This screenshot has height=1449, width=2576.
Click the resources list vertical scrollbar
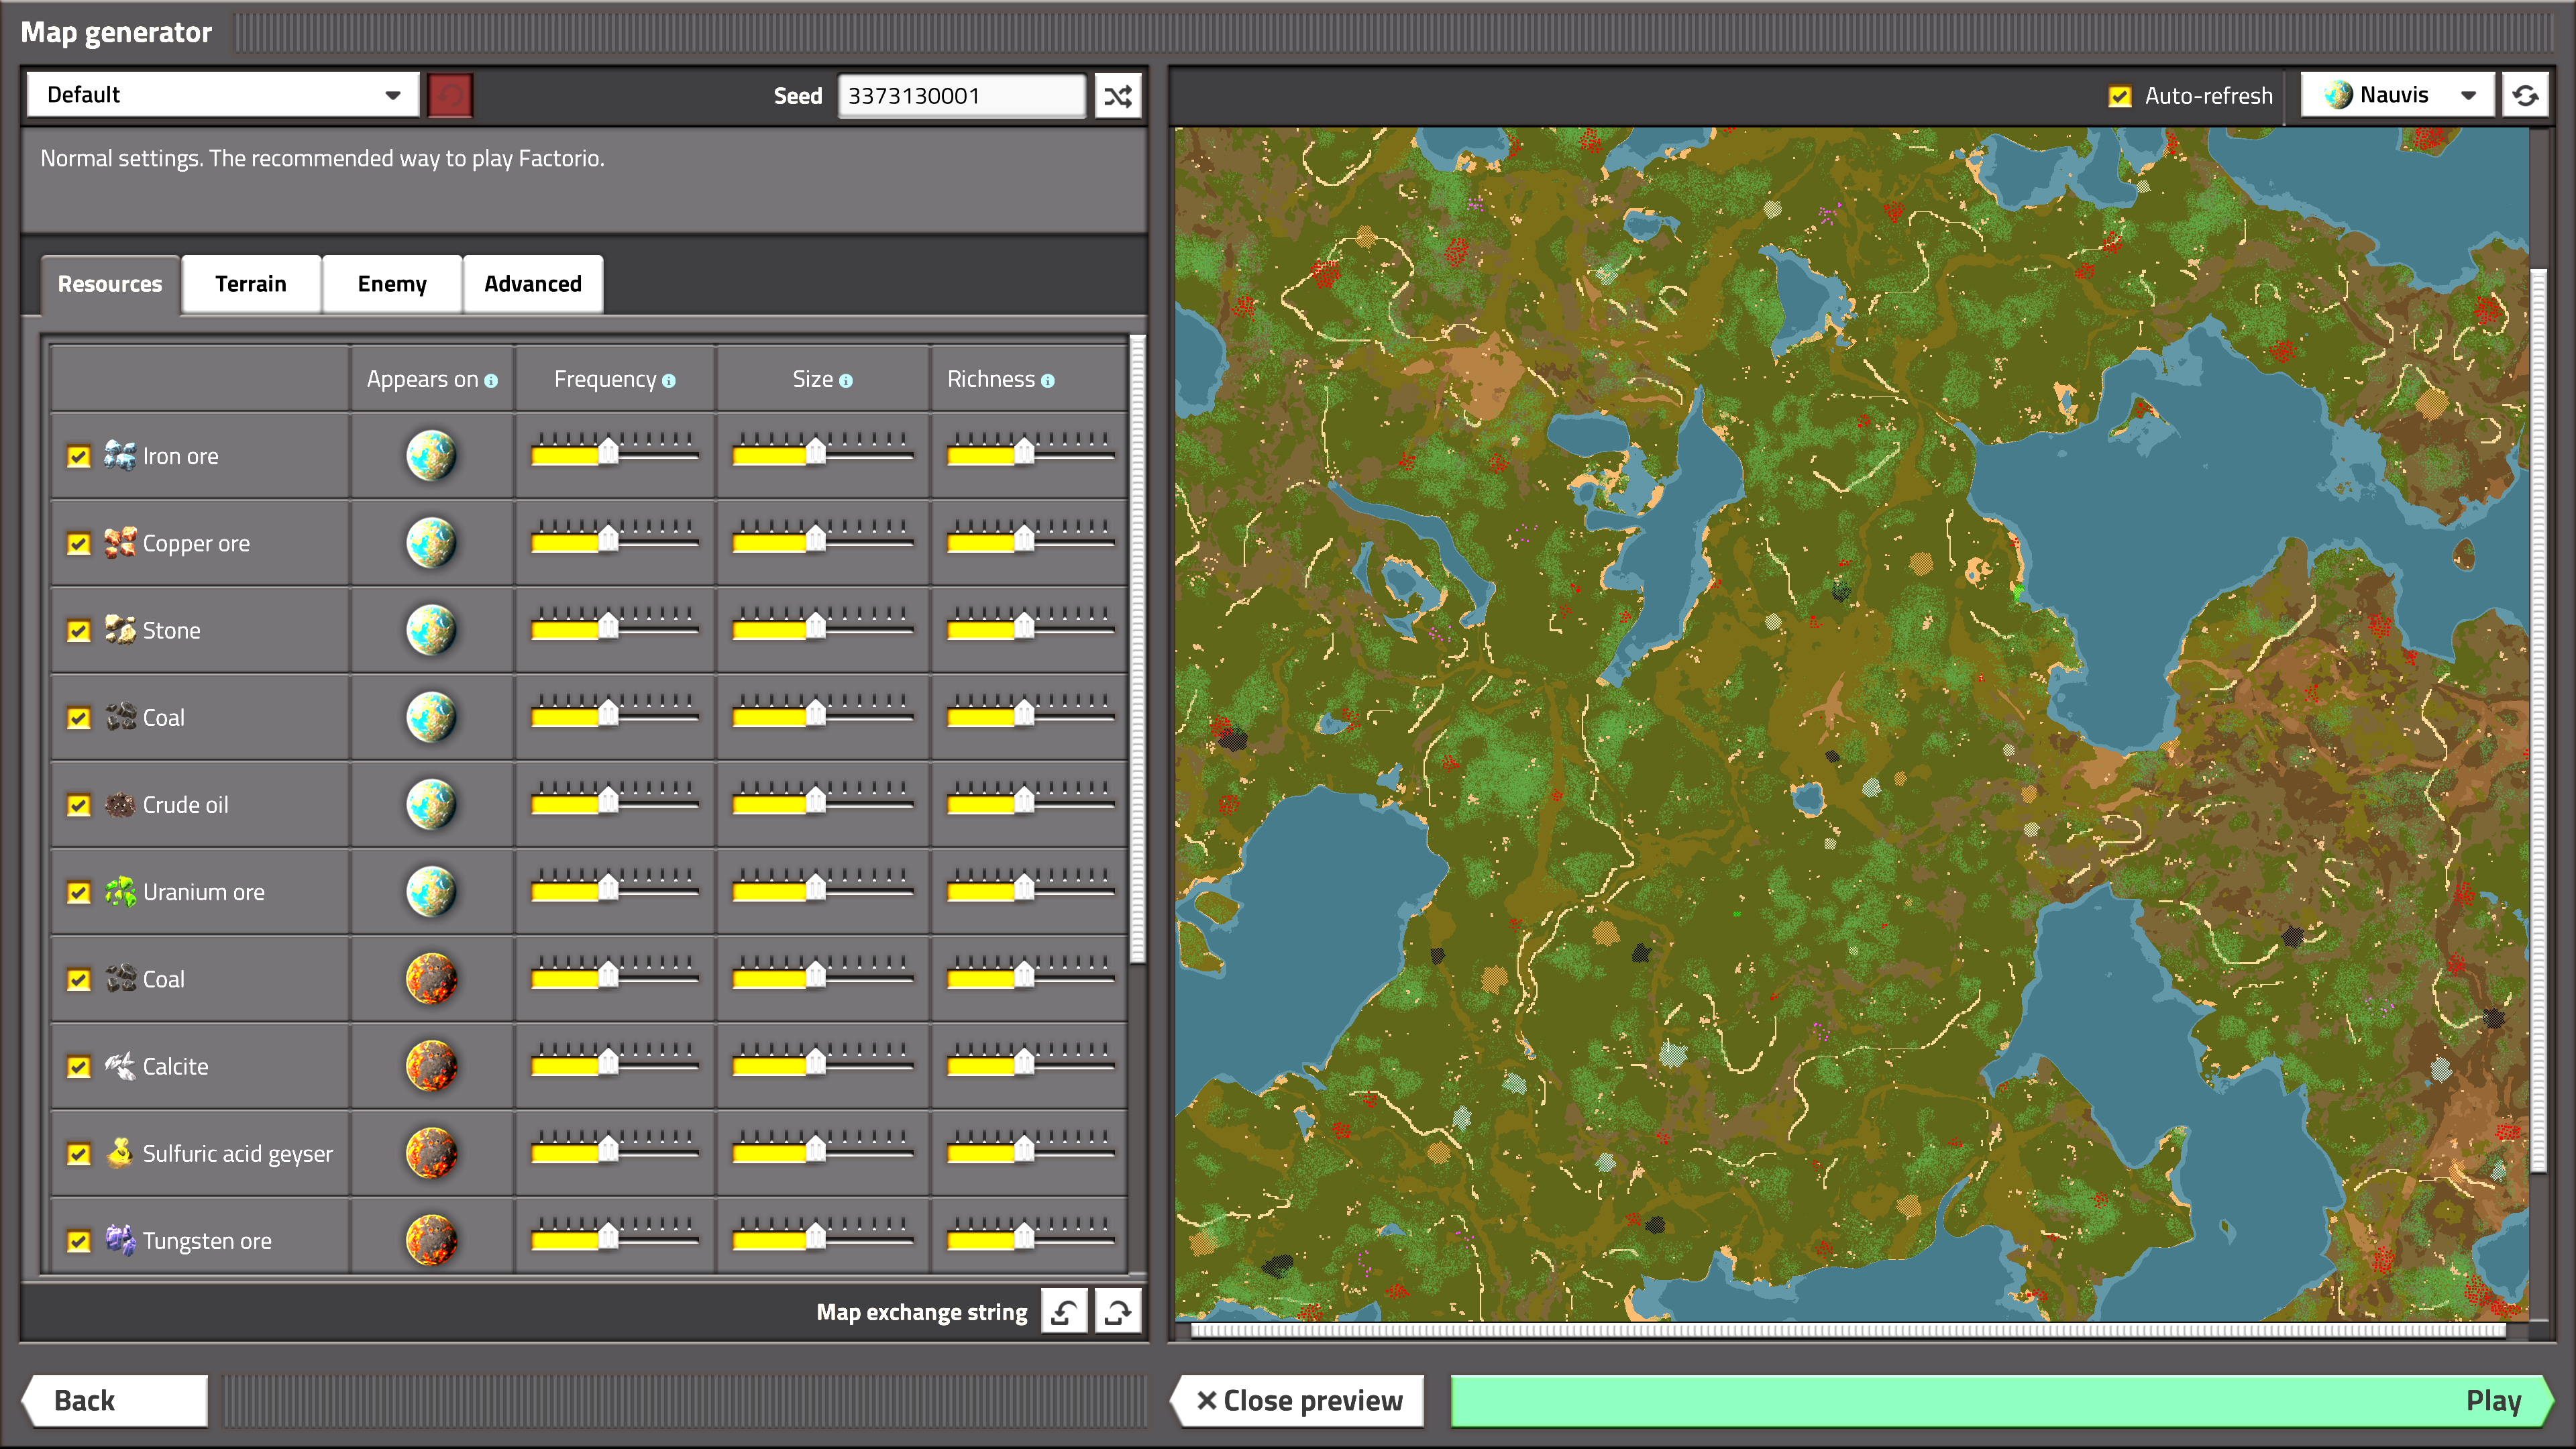(x=1137, y=650)
